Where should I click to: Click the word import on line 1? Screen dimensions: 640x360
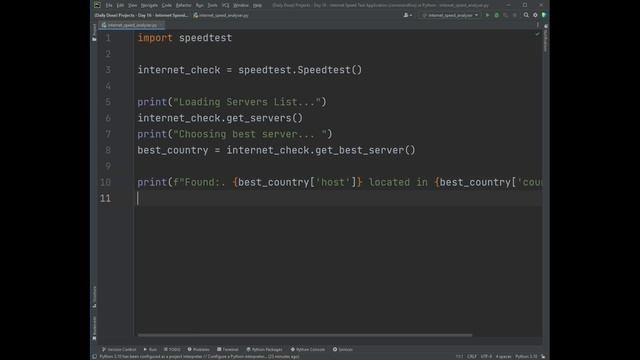click(155, 38)
